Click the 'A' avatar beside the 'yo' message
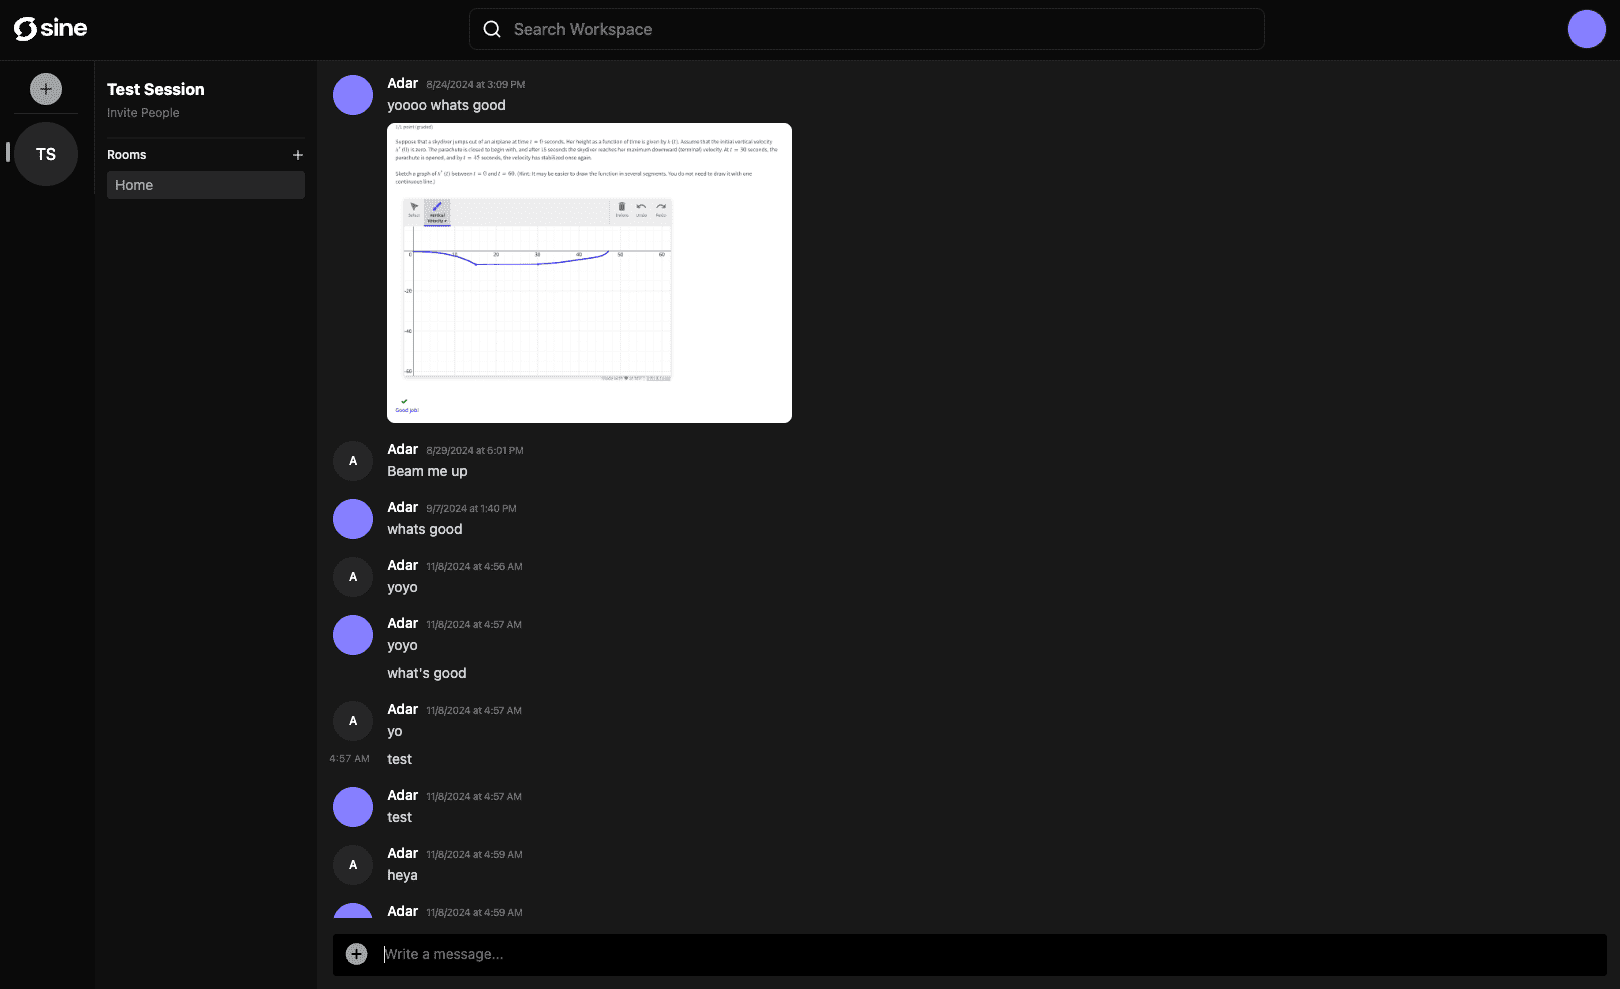 pos(353,721)
